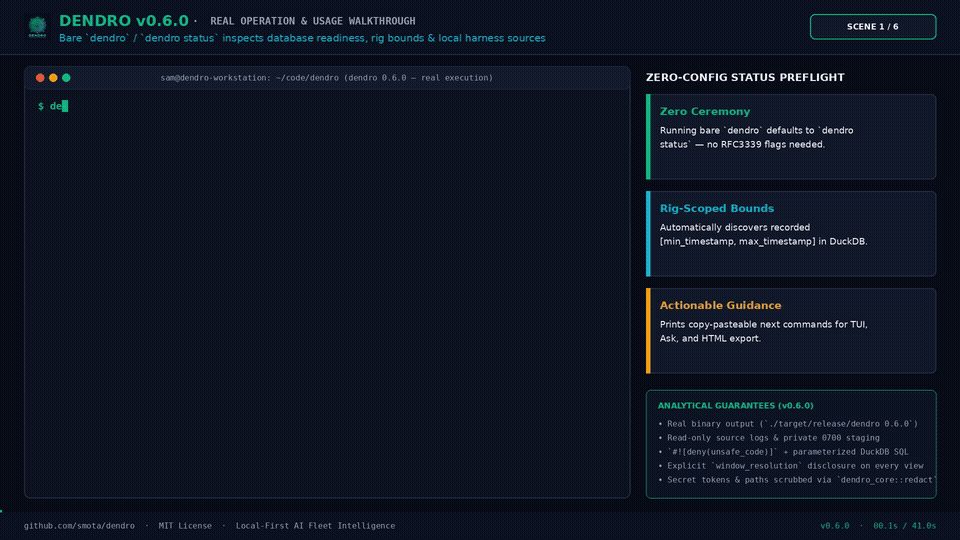960x540 pixels.
Task: Click 'MIT License' in footer
Action: click(185, 526)
